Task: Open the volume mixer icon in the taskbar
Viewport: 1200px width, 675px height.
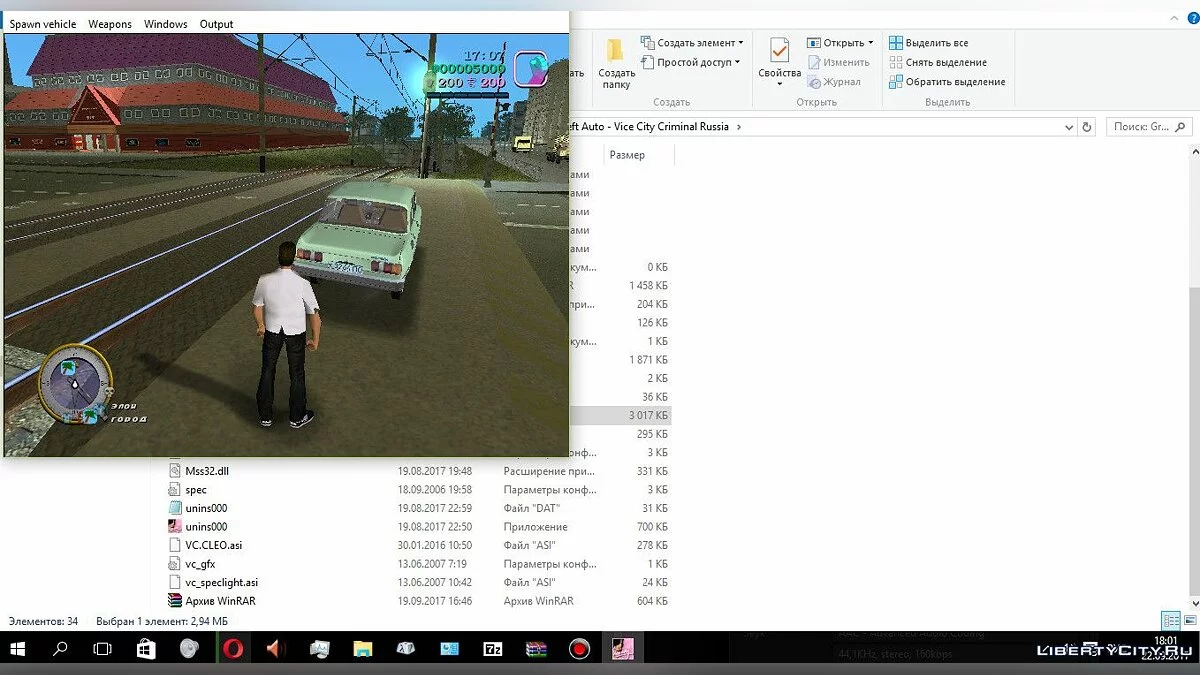Action: pyautogui.click(x=275, y=649)
